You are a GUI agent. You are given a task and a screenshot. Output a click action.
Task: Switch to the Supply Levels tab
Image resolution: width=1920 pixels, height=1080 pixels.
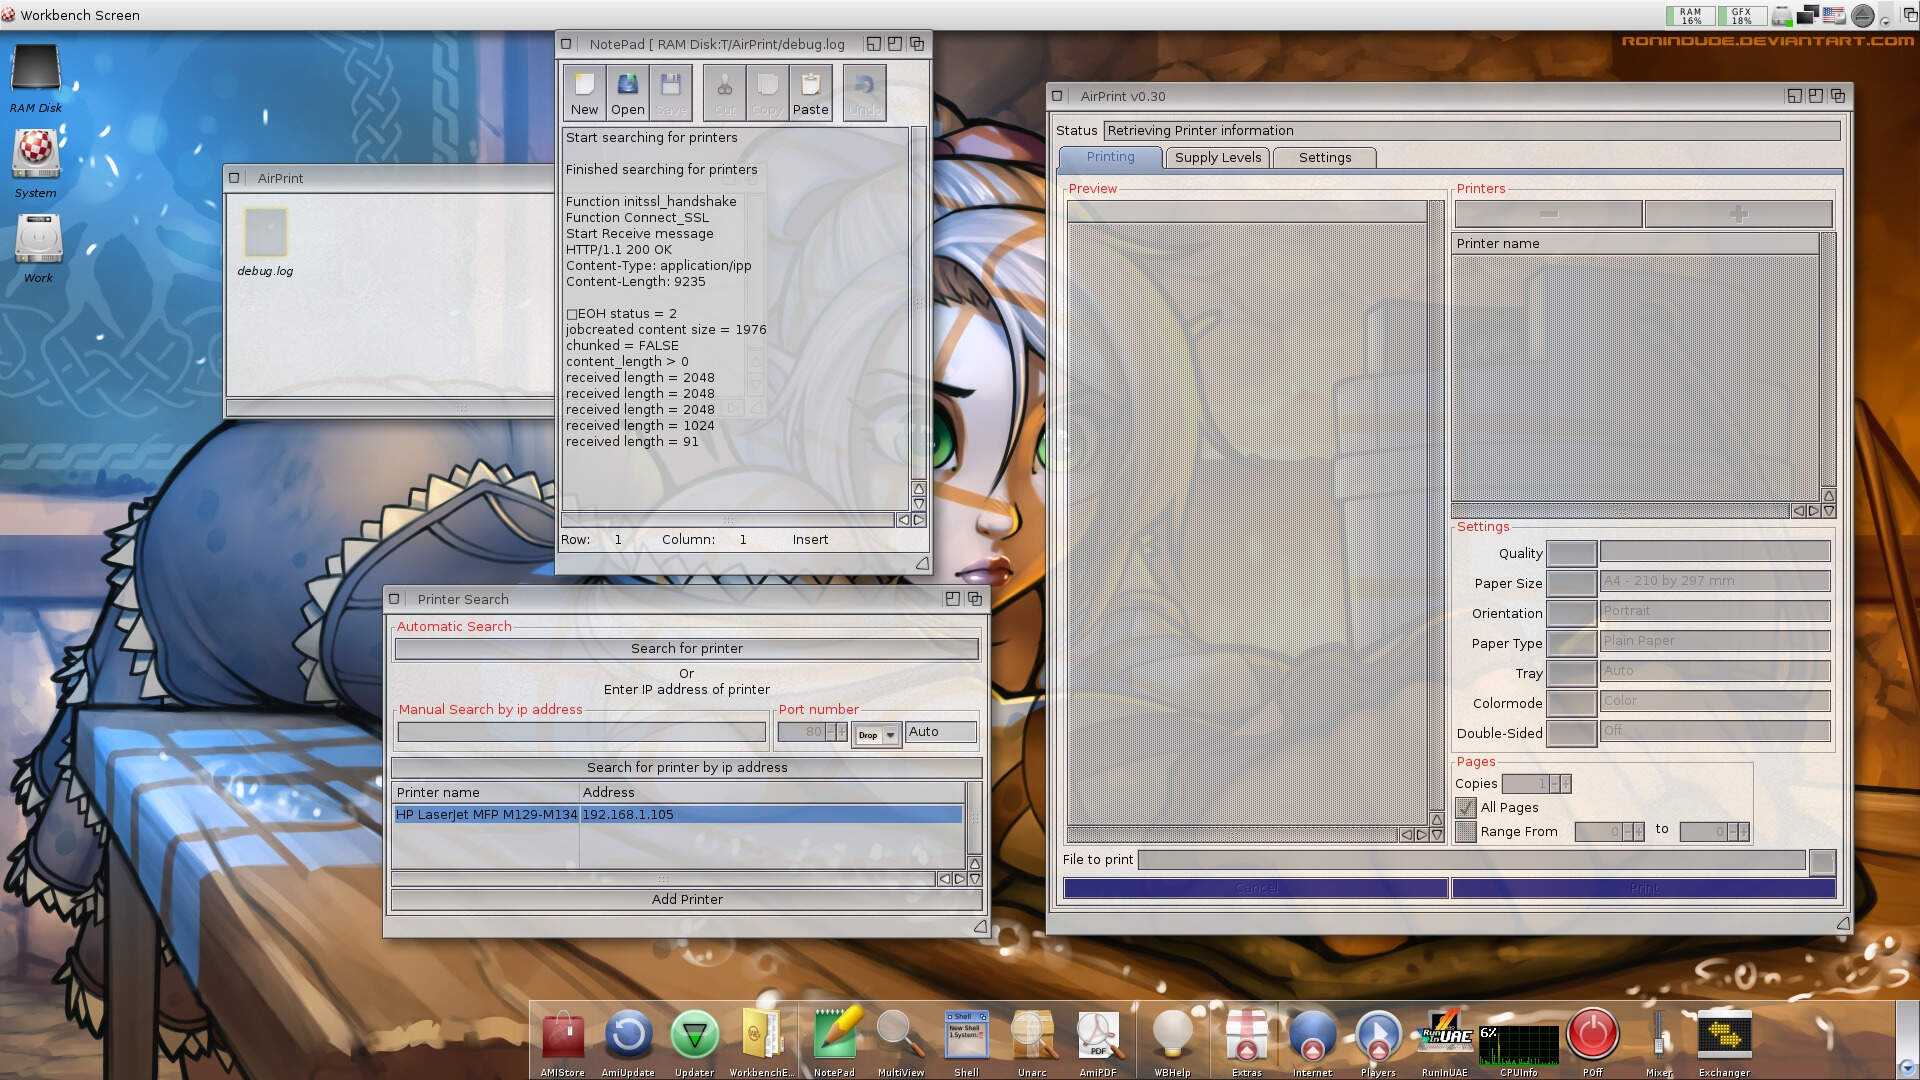click(1218, 157)
